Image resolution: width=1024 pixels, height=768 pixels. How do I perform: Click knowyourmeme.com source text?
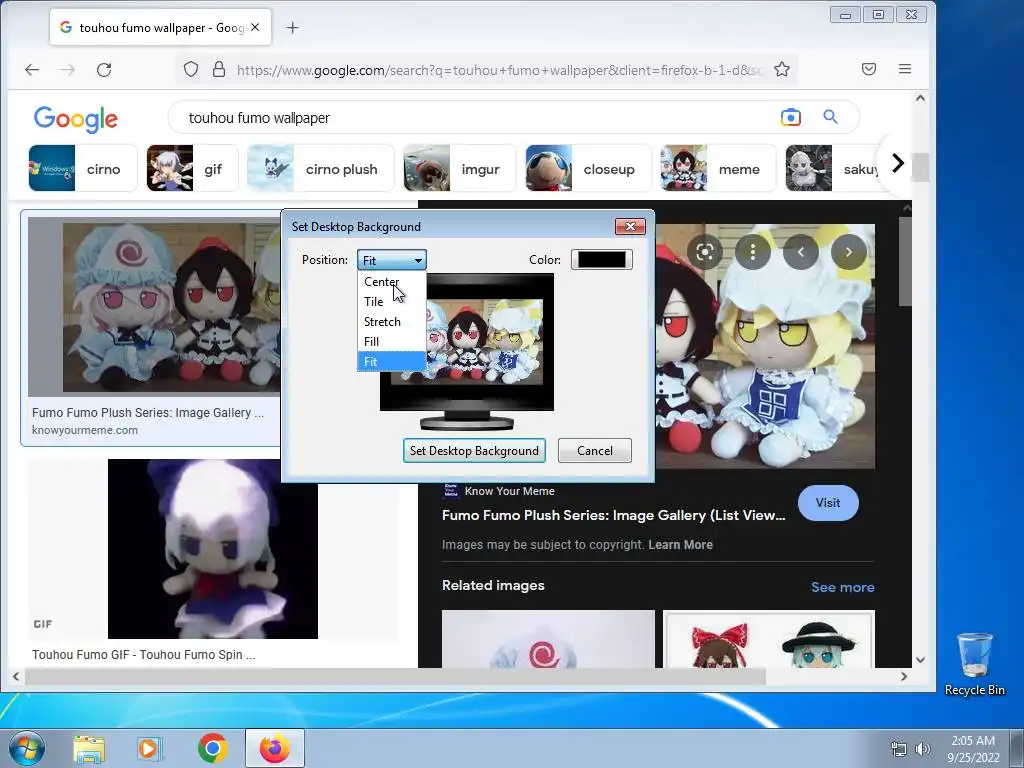[x=85, y=430]
